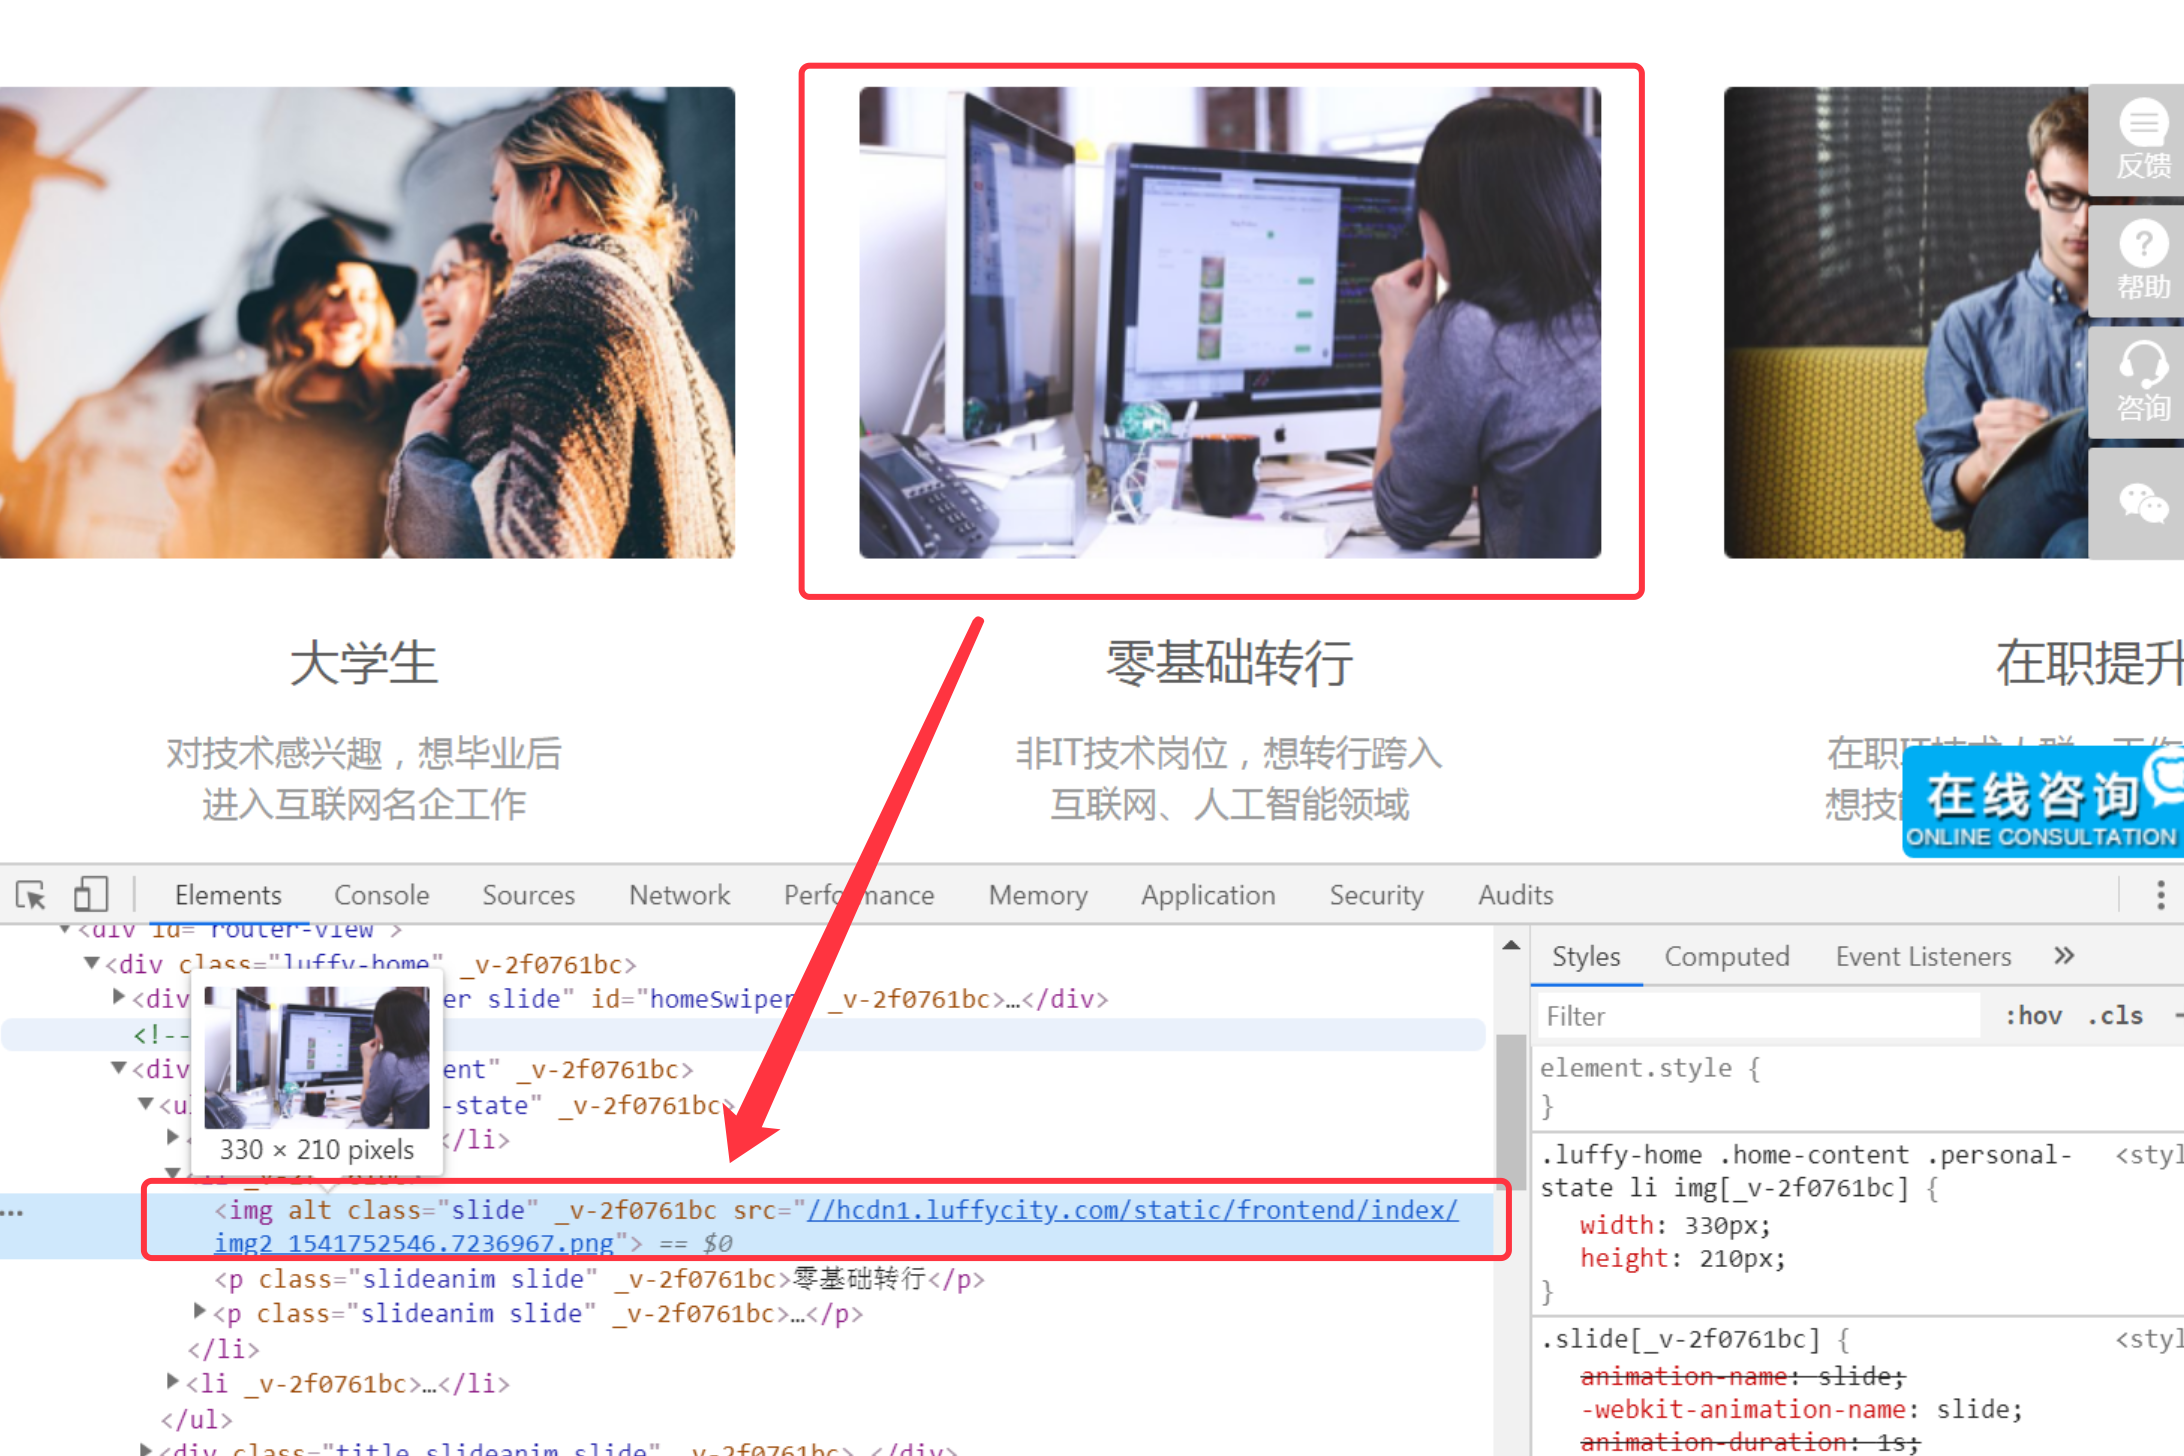Expand the last collapsed li node
The height and width of the screenshot is (1456, 2184).
pyautogui.click(x=174, y=1382)
